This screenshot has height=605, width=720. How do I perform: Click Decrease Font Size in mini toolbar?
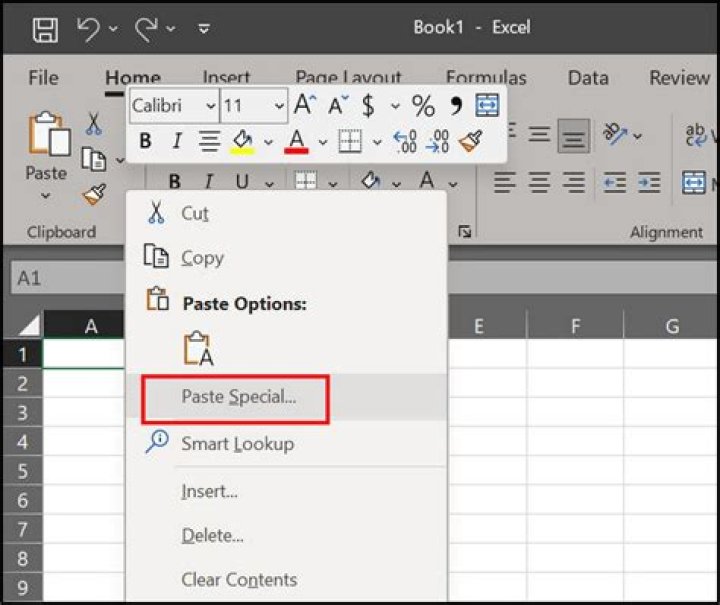339,105
